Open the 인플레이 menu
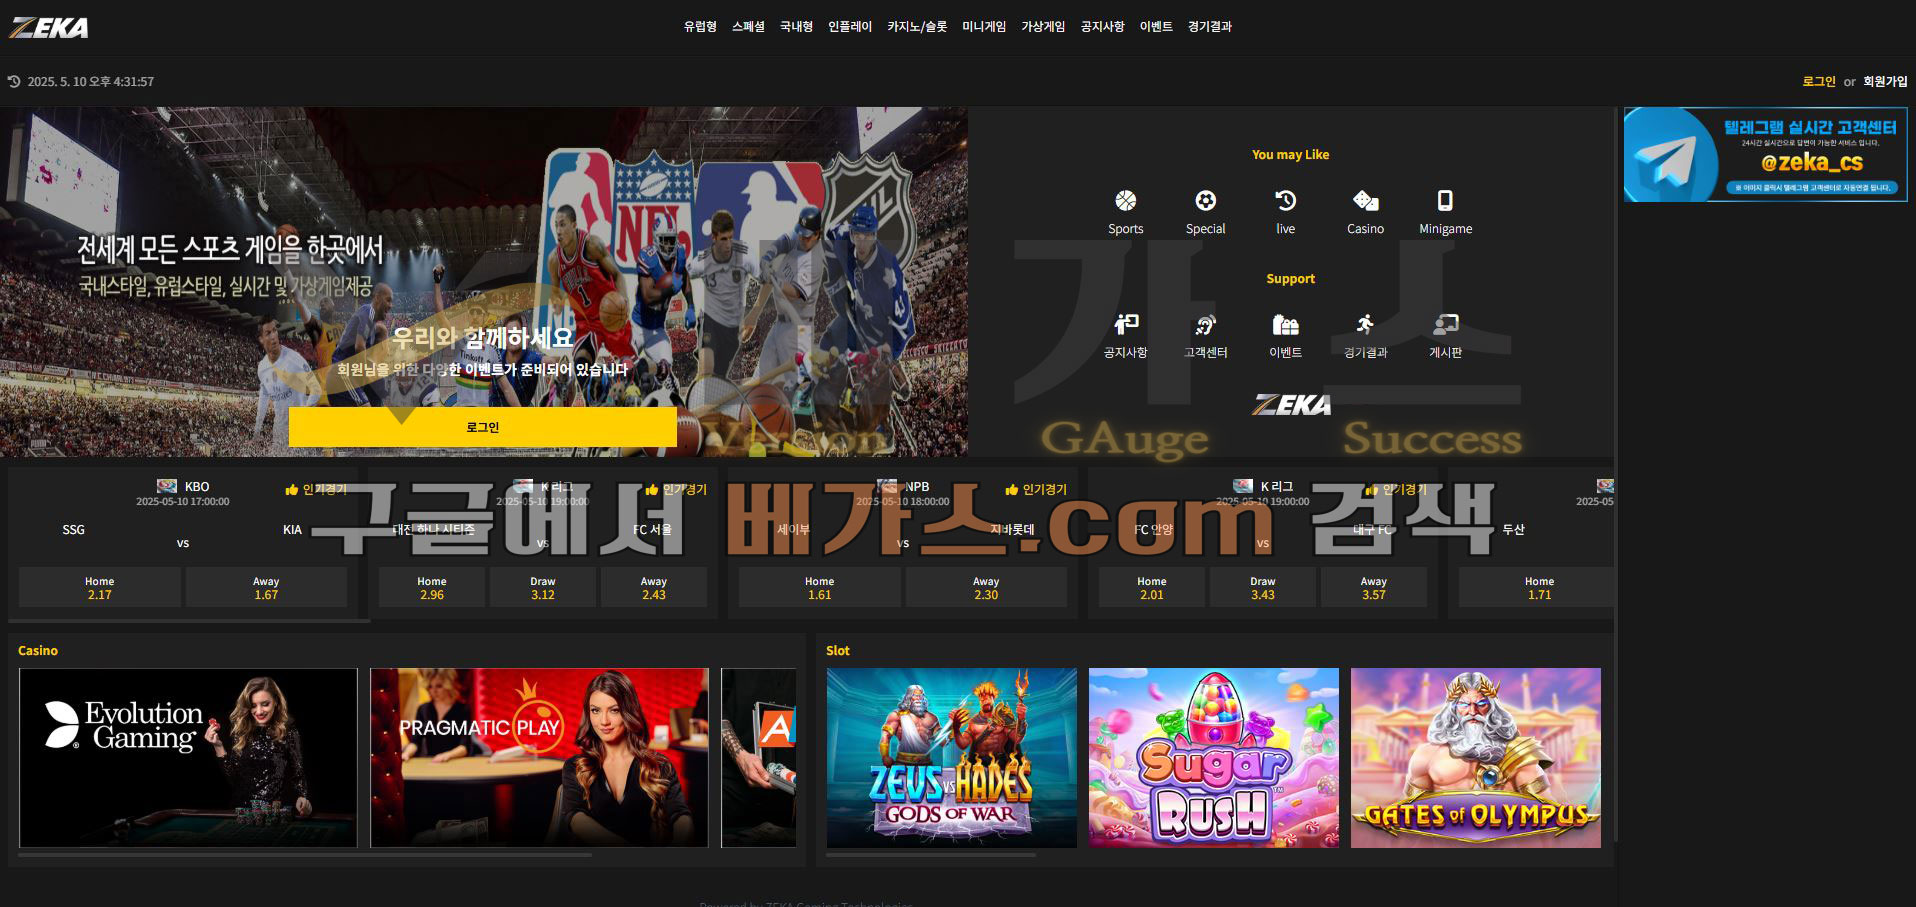1916x907 pixels. (x=850, y=27)
